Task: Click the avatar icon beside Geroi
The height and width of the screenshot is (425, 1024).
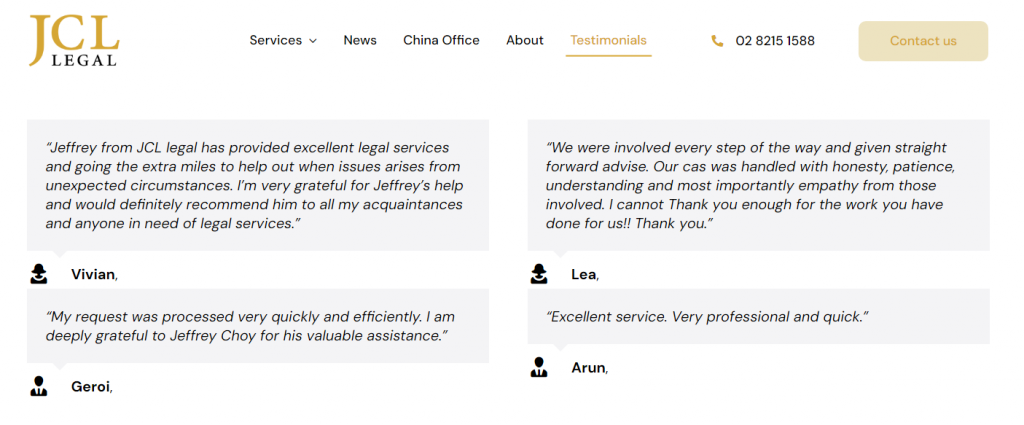Action: (x=39, y=386)
